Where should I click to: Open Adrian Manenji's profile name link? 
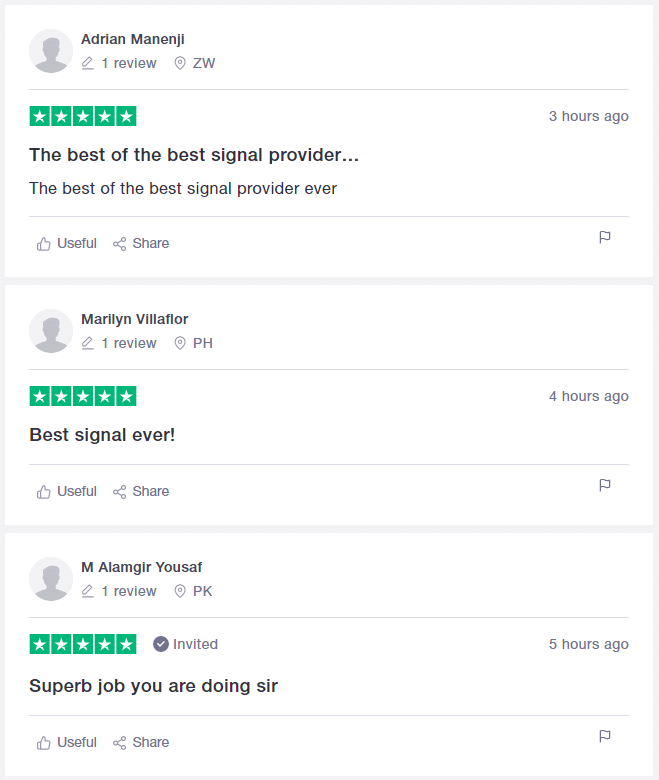[x=133, y=39]
